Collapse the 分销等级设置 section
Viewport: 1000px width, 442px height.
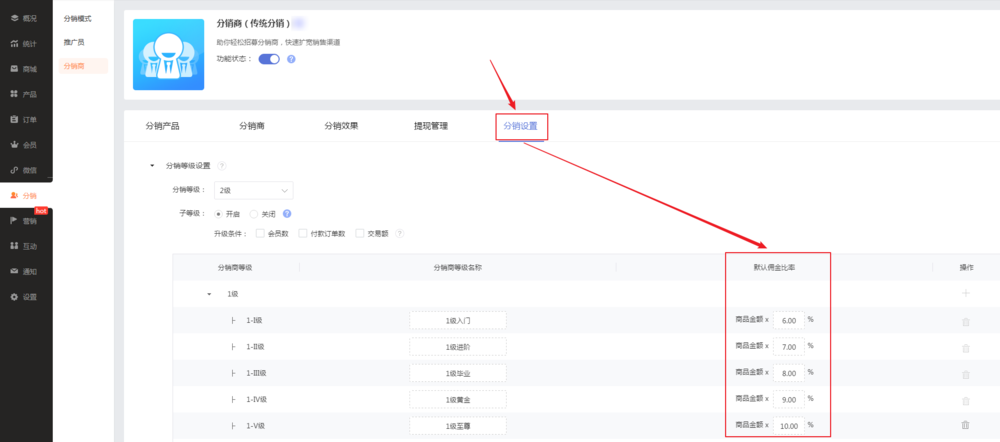[x=152, y=166]
